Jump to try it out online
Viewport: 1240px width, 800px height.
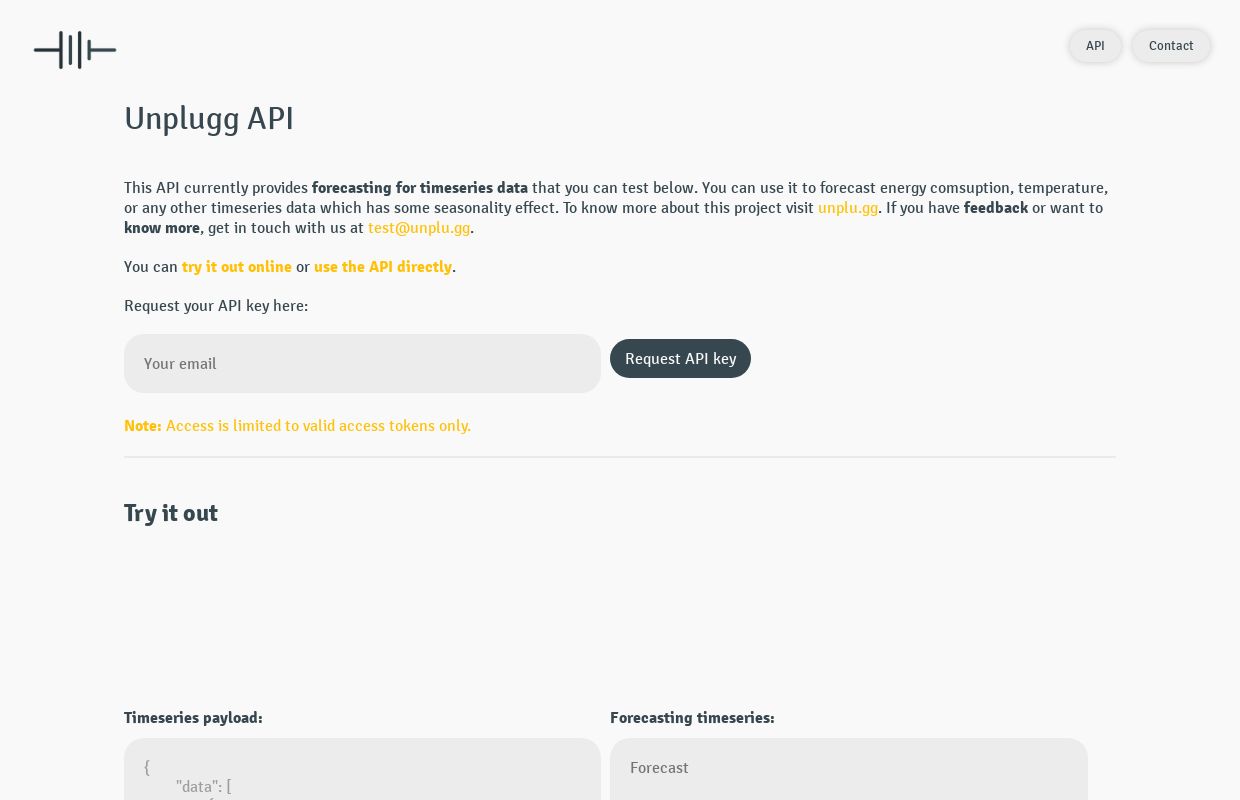pyautogui.click(x=237, y=267)
